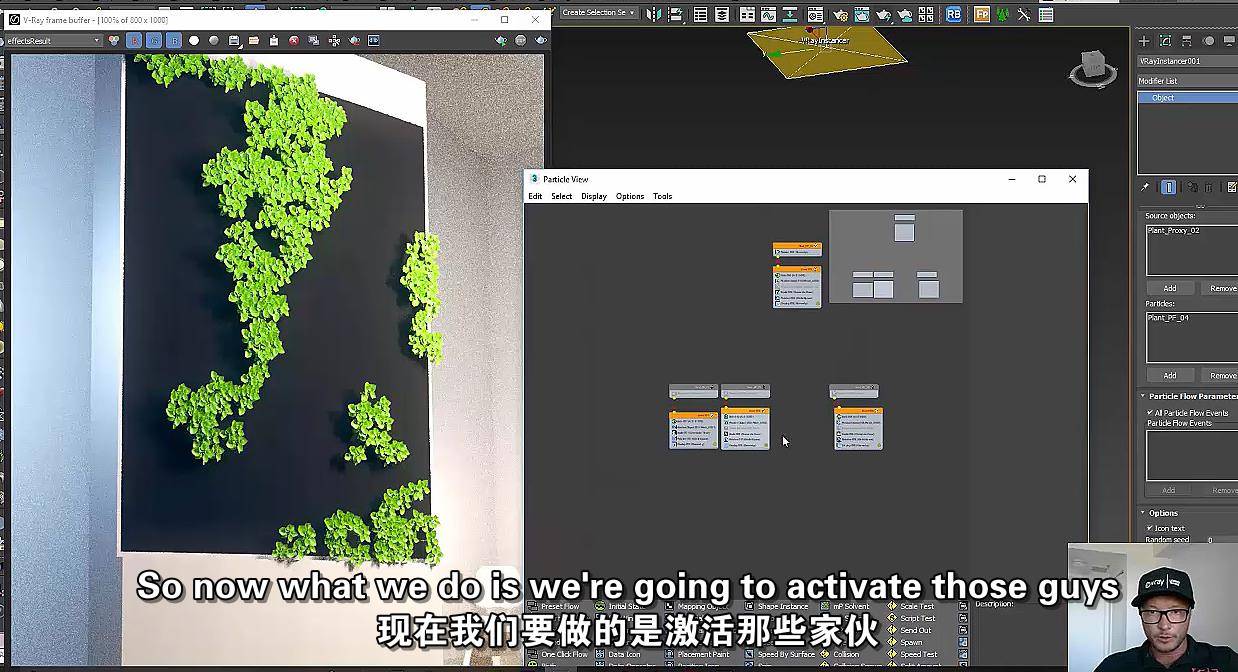Click Remove under Source objects
Viewport: 1238px width, 672px height.
coord(1222,288)
